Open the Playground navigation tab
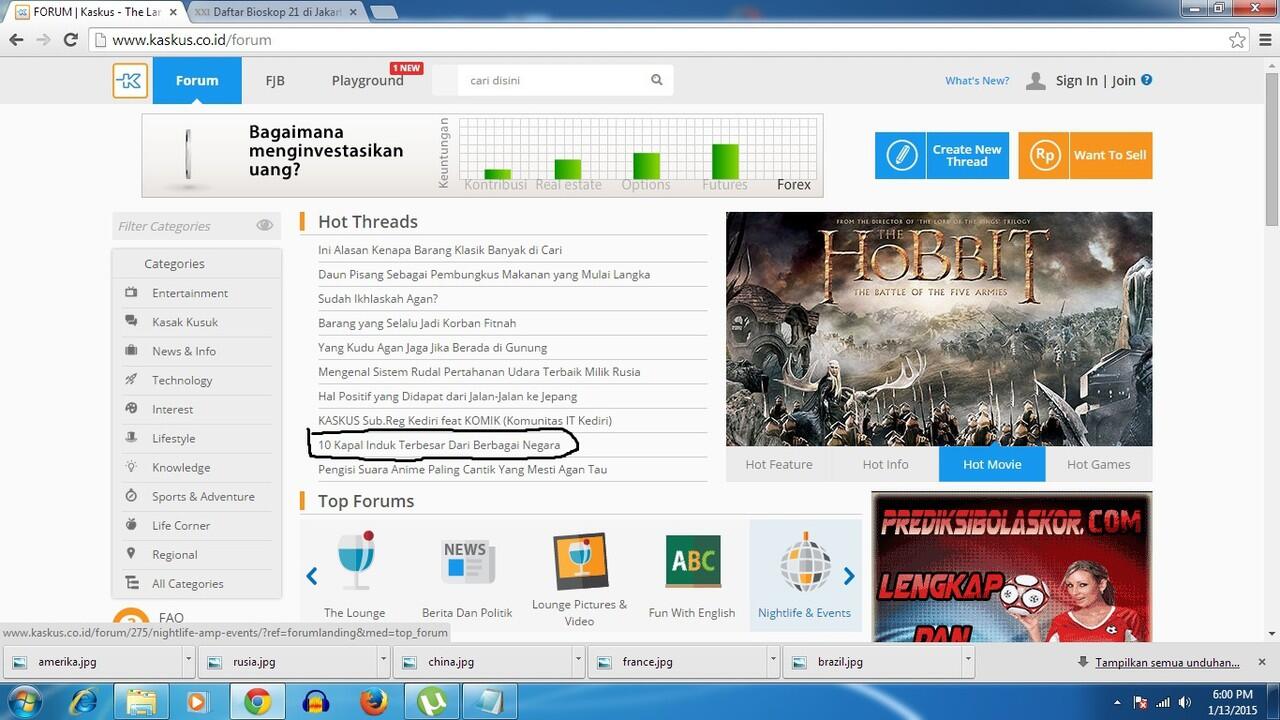 (368, 80)
